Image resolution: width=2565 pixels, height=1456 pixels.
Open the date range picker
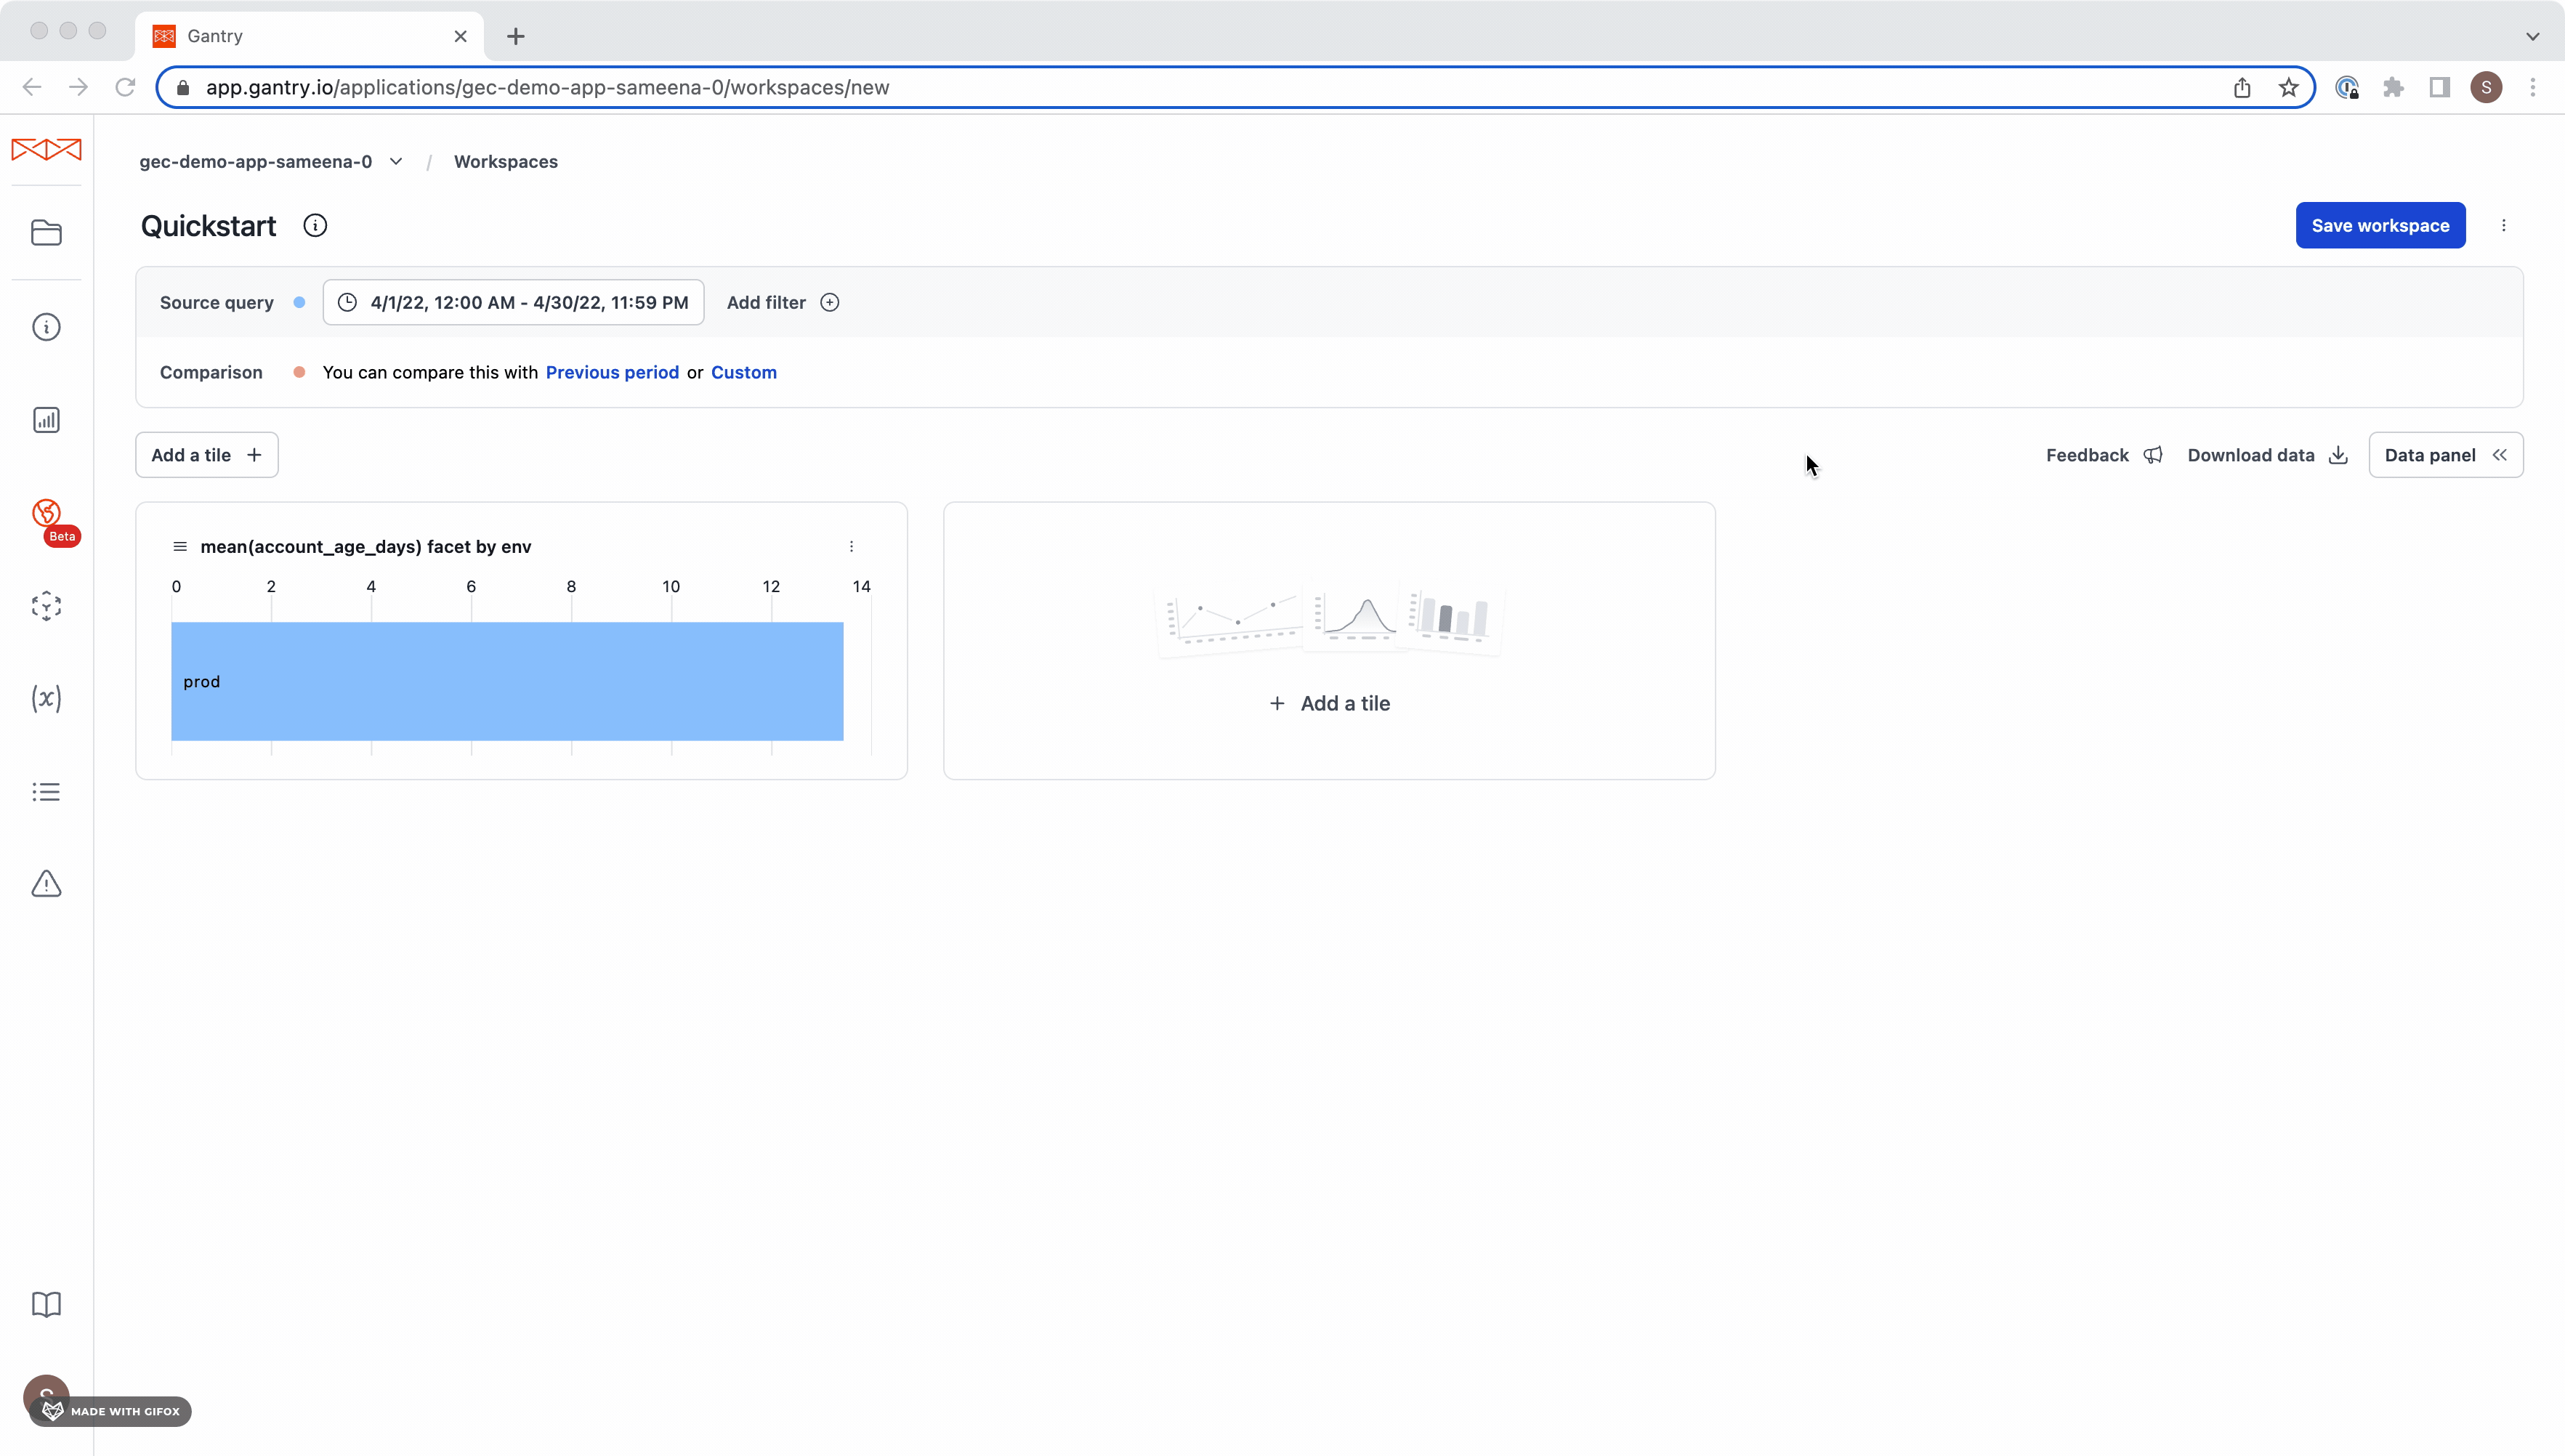[x=513, y=303]
